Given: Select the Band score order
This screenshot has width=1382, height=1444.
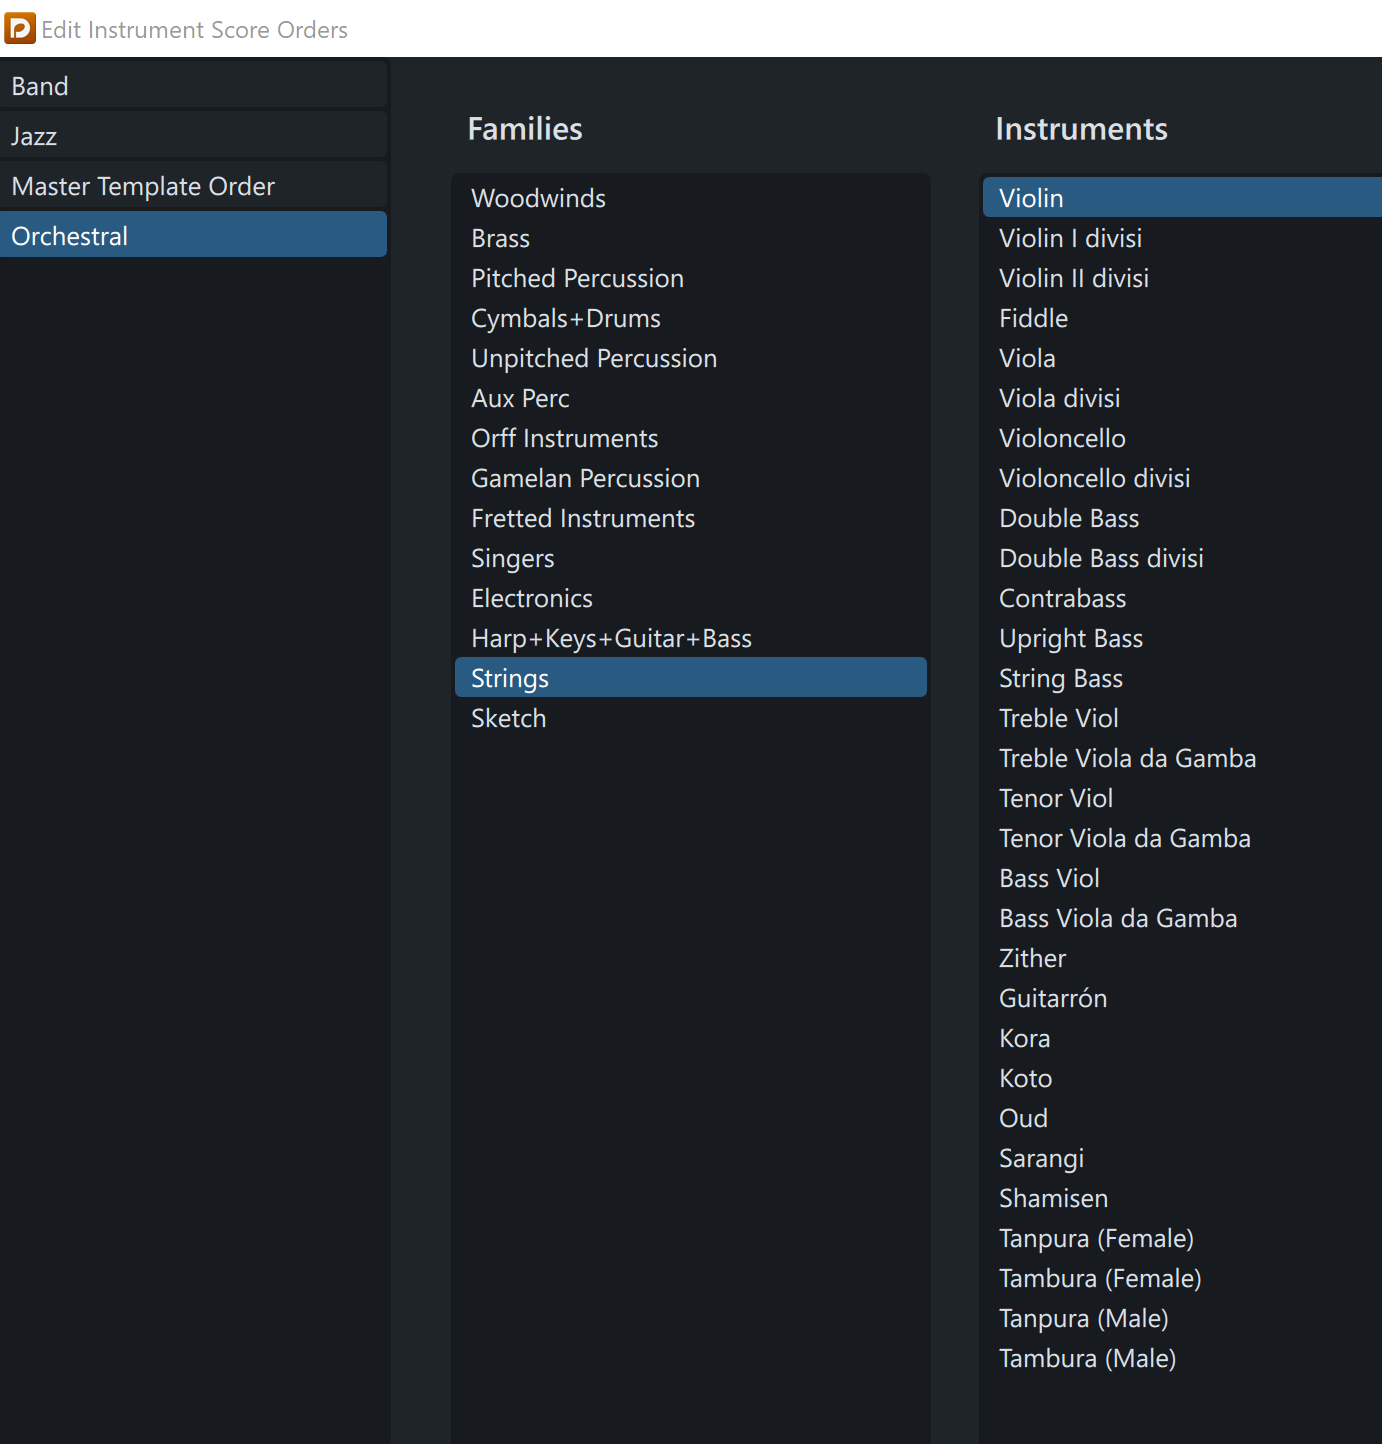Looking at the screenshot, I should 40,87.
